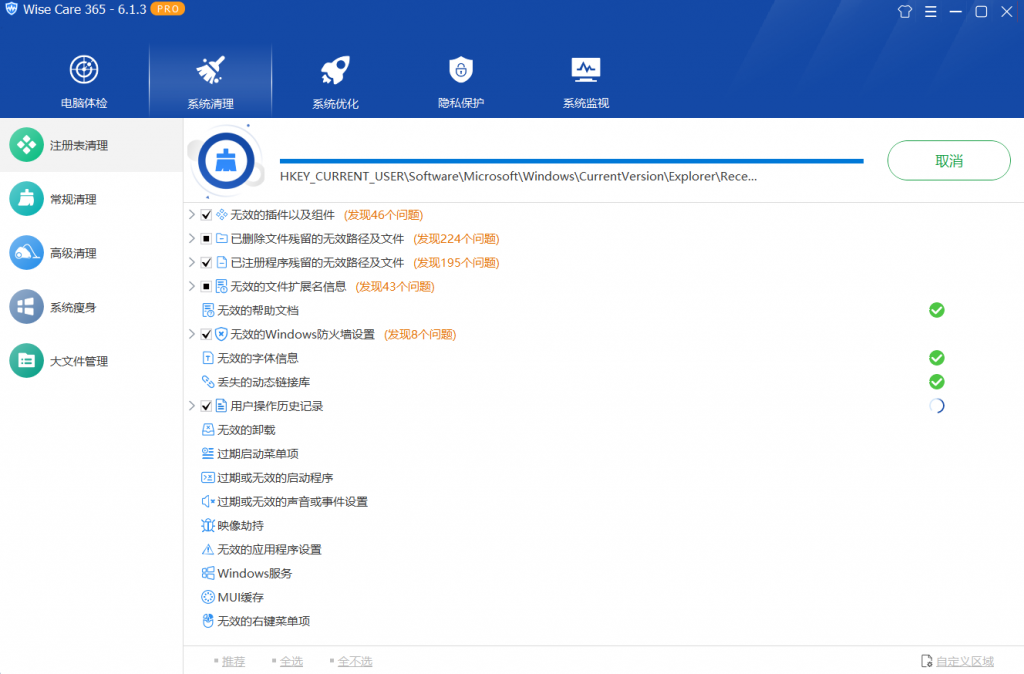Click the 已删除文件残留的无效路径及文件 folder icon

[221, 238]
